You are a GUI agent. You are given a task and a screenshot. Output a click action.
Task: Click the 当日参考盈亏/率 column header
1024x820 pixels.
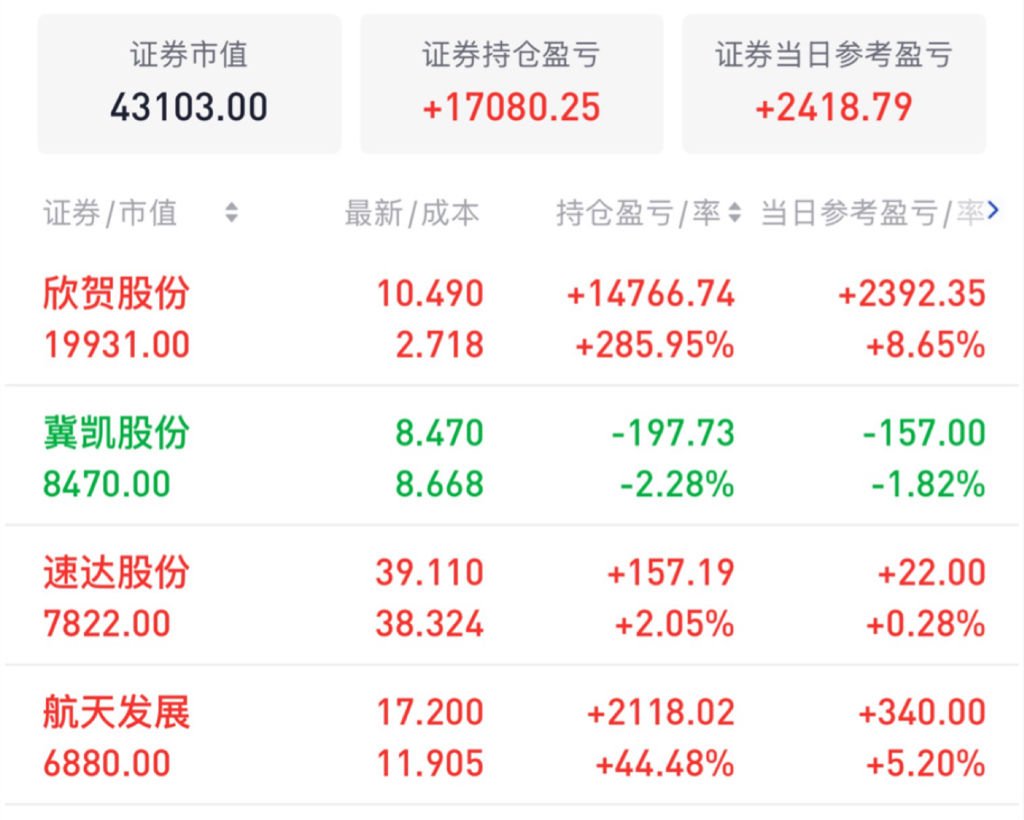870,212
